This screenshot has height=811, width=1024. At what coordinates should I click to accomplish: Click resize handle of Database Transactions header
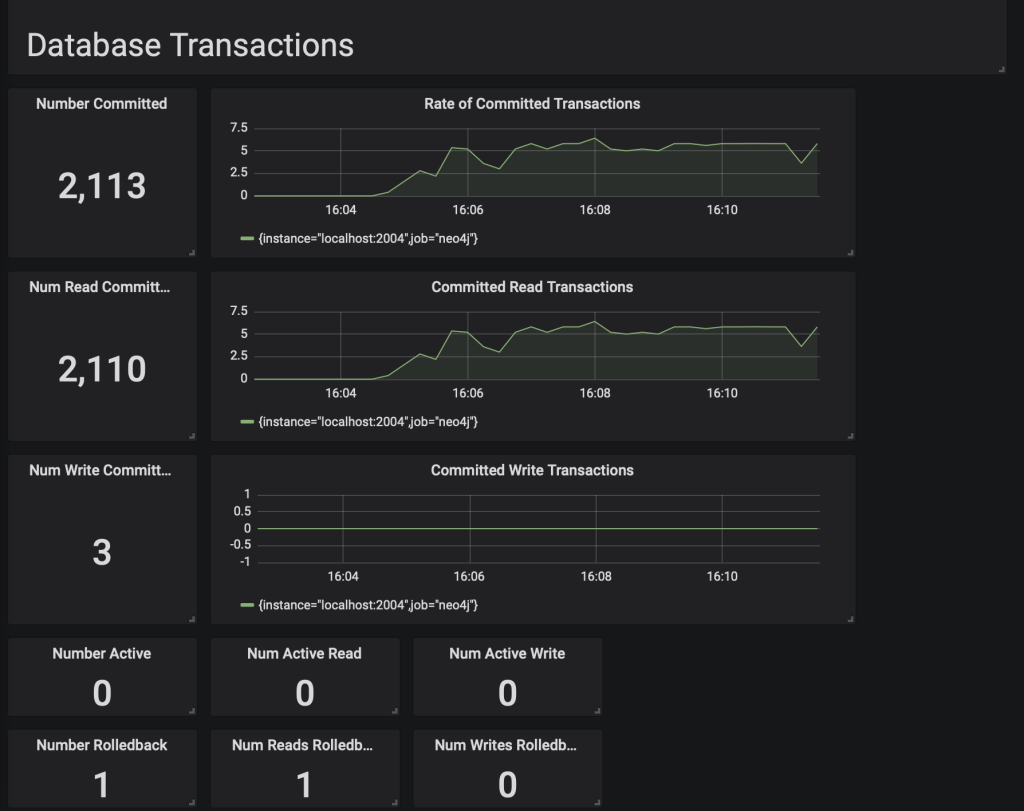coord(1001,69)
